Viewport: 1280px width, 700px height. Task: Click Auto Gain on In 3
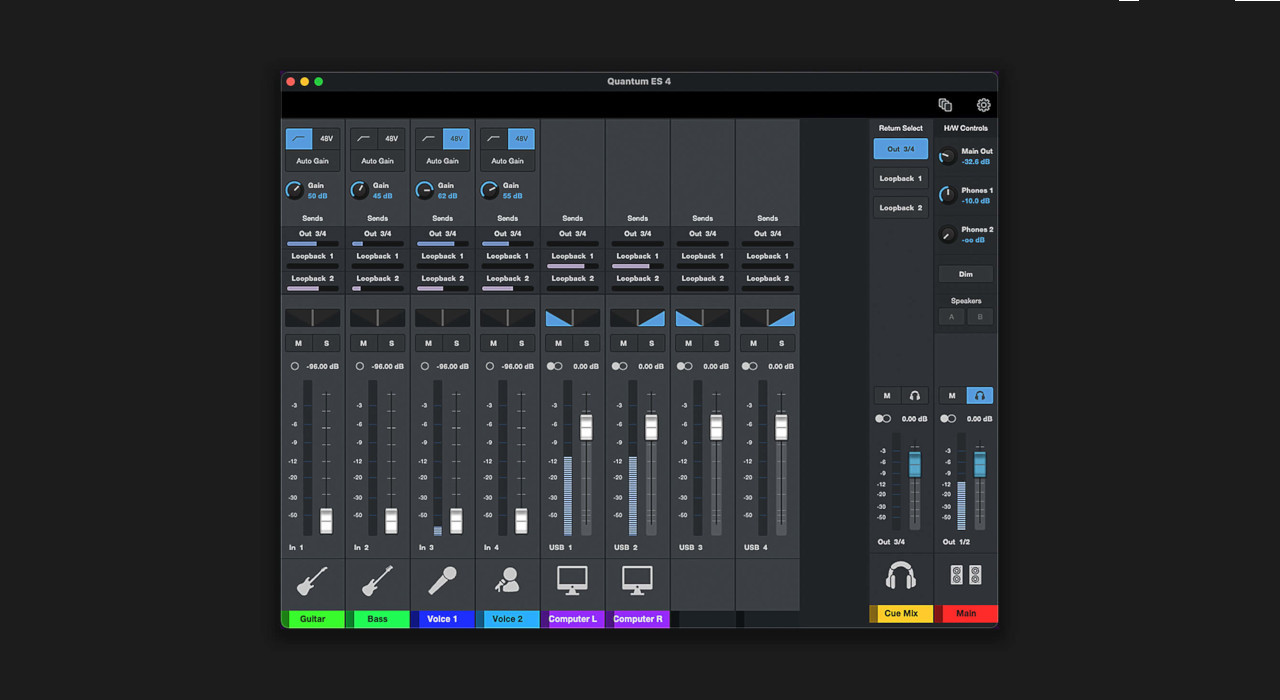pos(443,161)
